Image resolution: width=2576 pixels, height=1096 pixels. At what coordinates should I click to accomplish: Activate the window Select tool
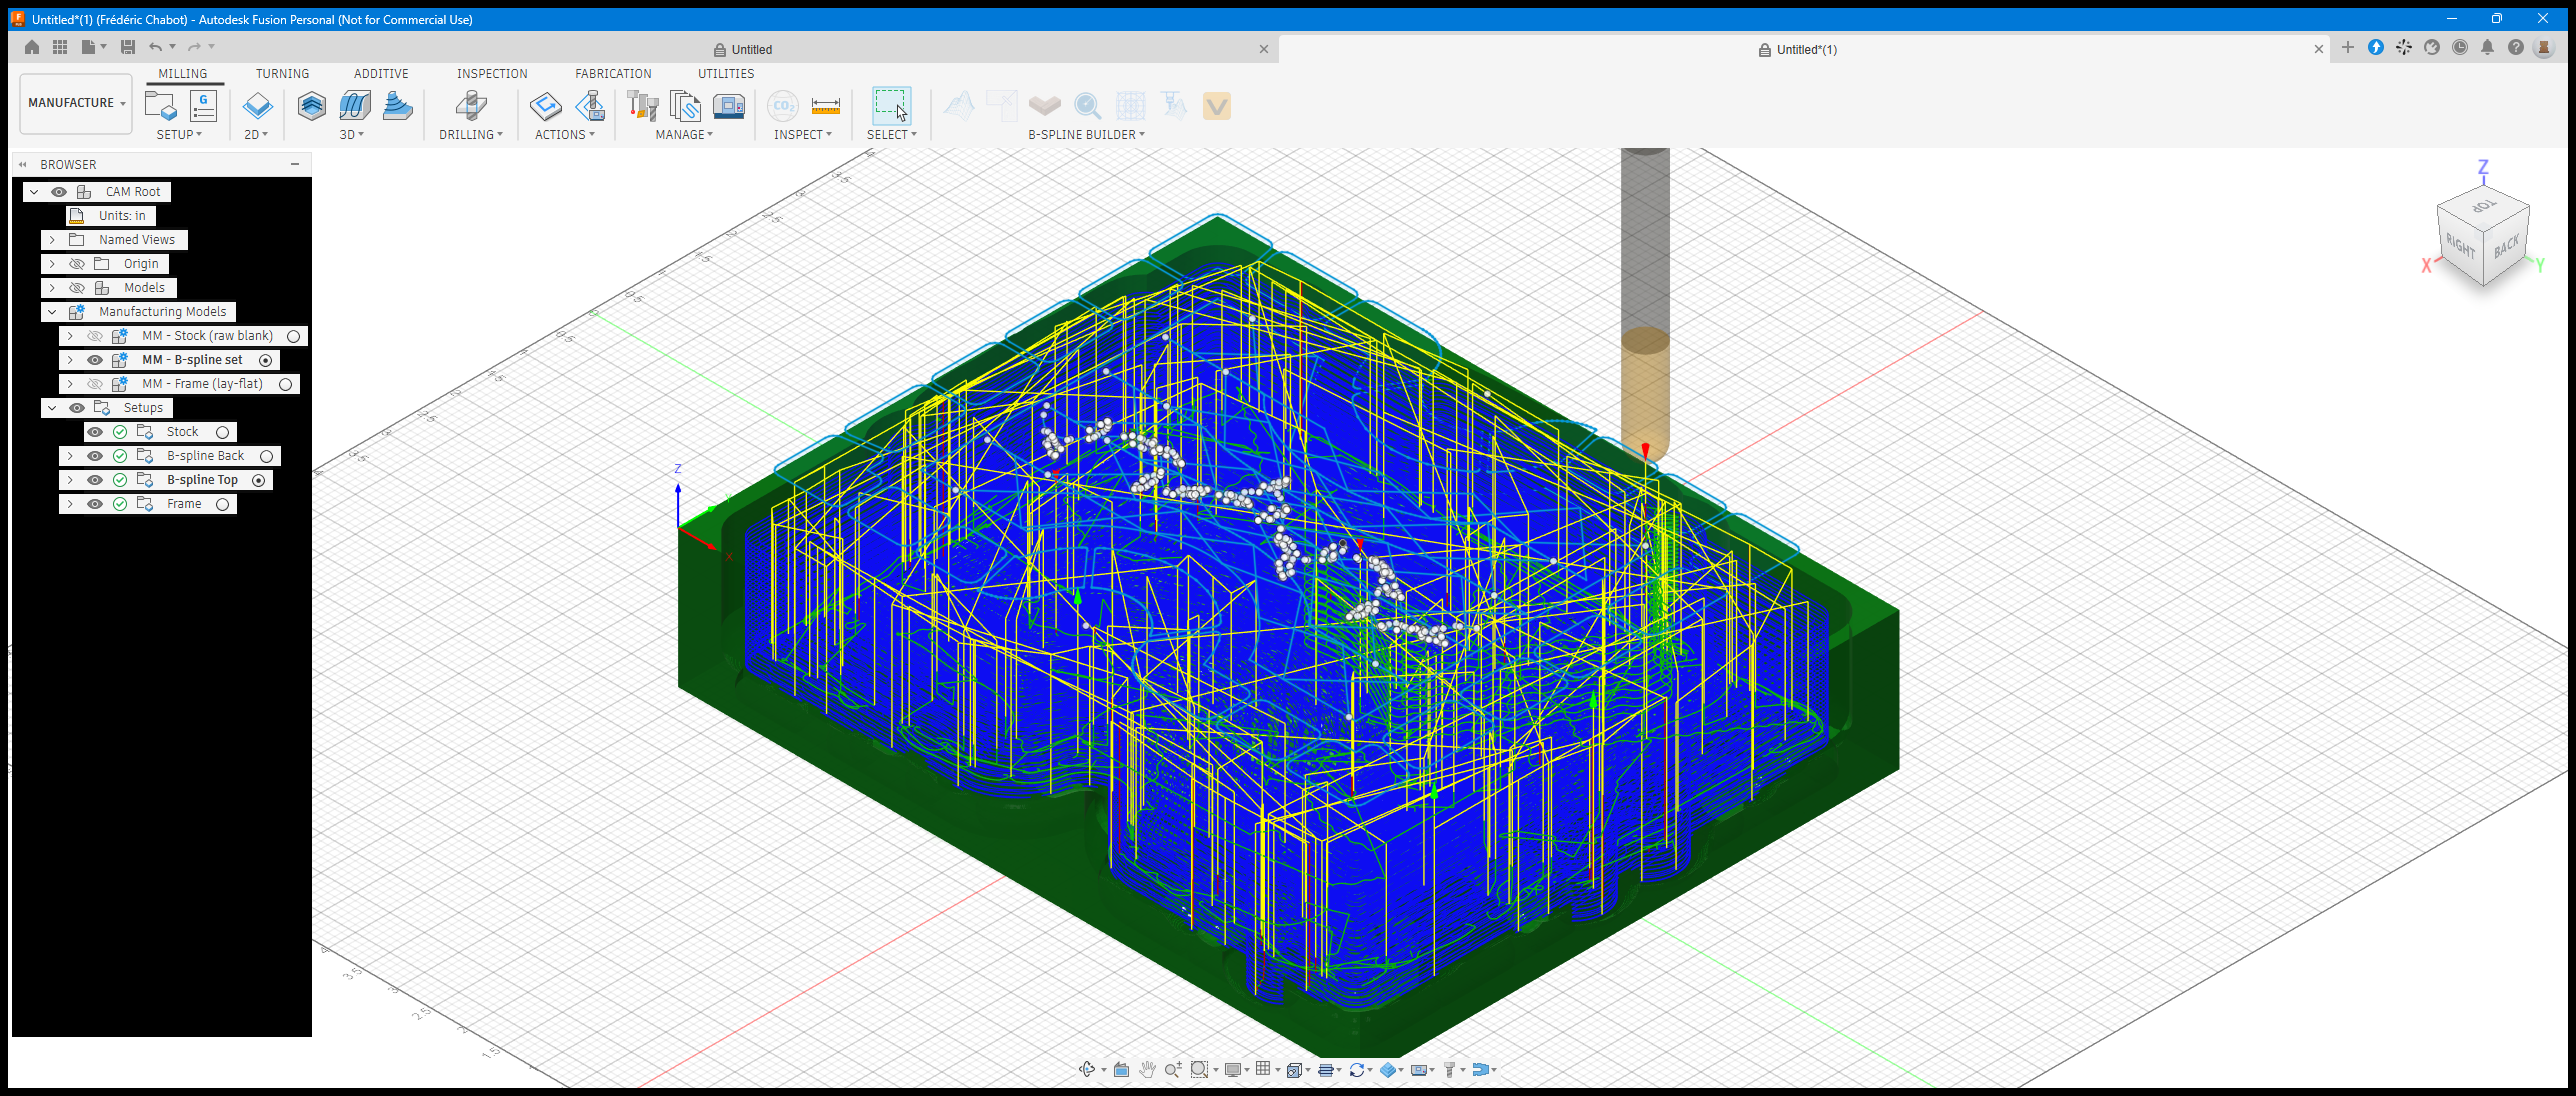891,106
